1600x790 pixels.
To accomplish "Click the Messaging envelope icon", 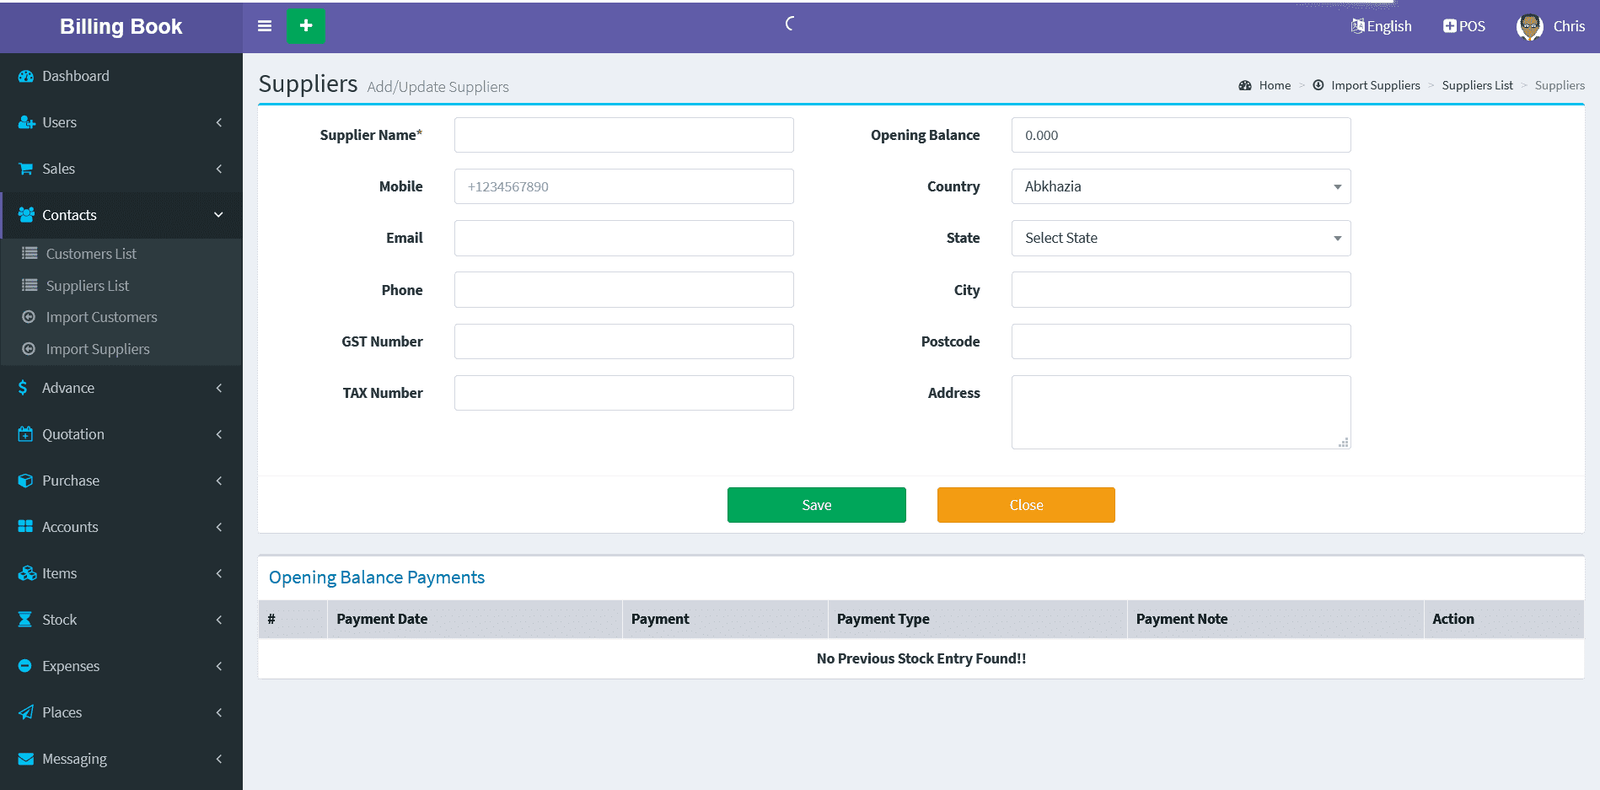I will coord(26,759).
